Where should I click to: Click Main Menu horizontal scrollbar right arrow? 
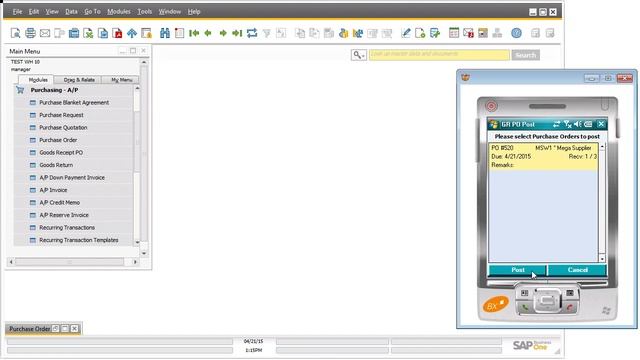click(135, 262)
